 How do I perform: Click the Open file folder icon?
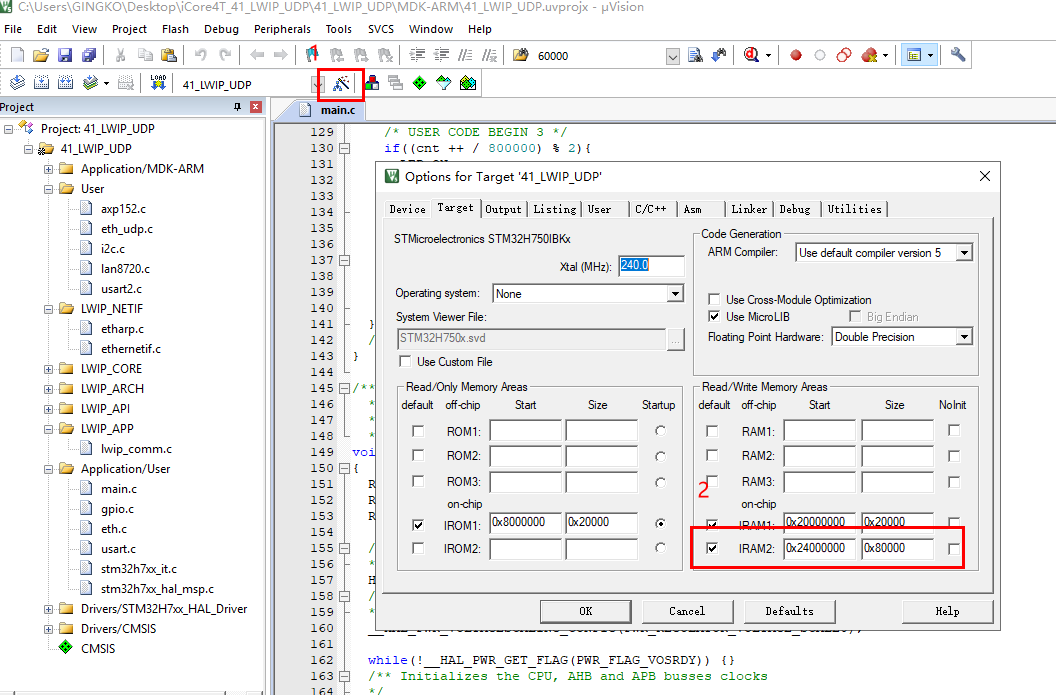(x=41, y=56)
